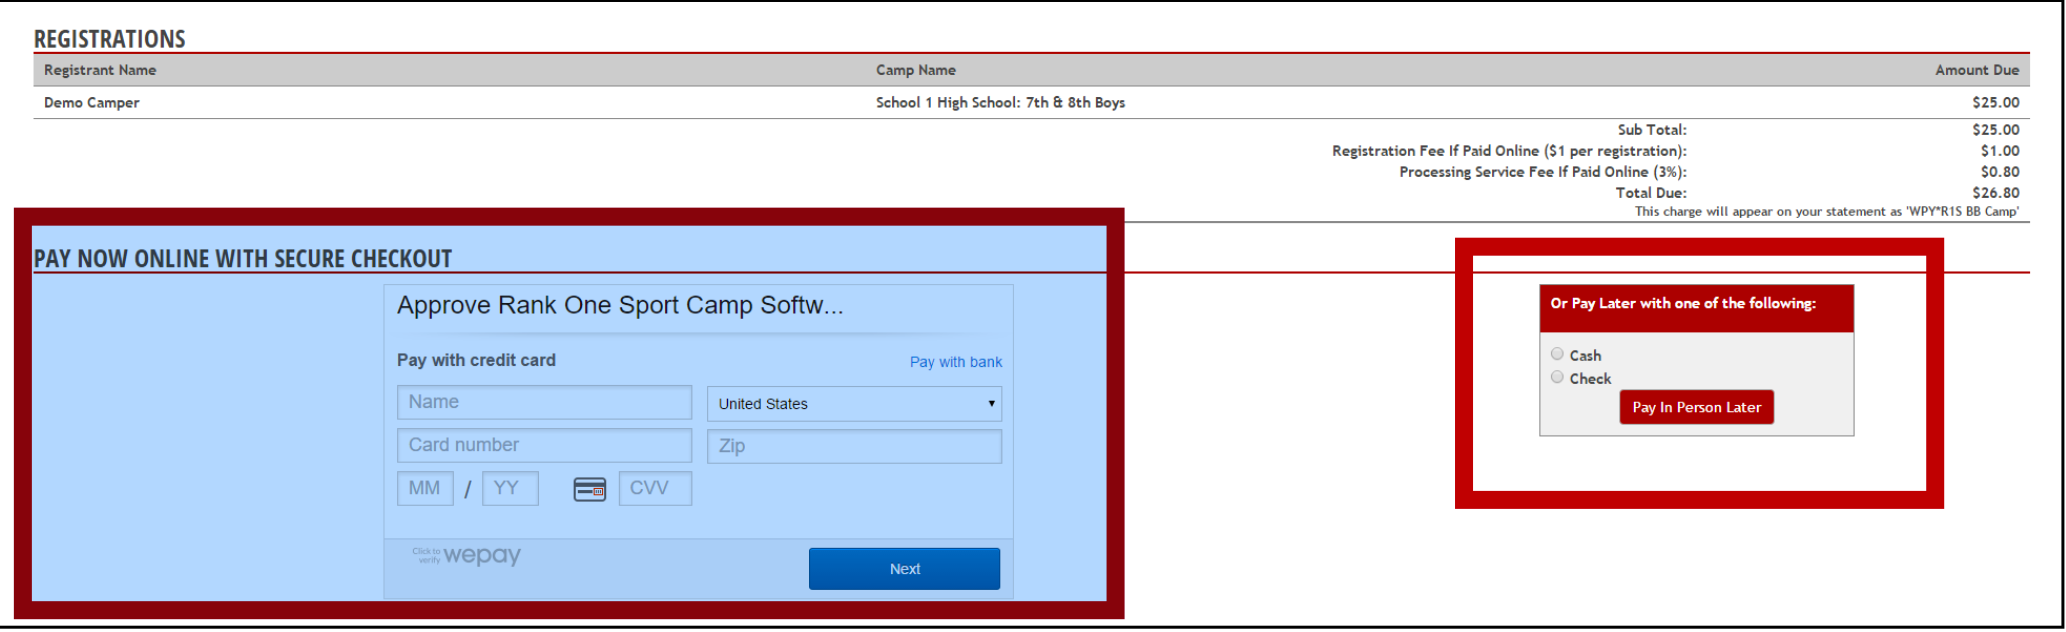The image size is (2066, 632).
Task: Open the Pay with bank link
Action: click(955, 362)
